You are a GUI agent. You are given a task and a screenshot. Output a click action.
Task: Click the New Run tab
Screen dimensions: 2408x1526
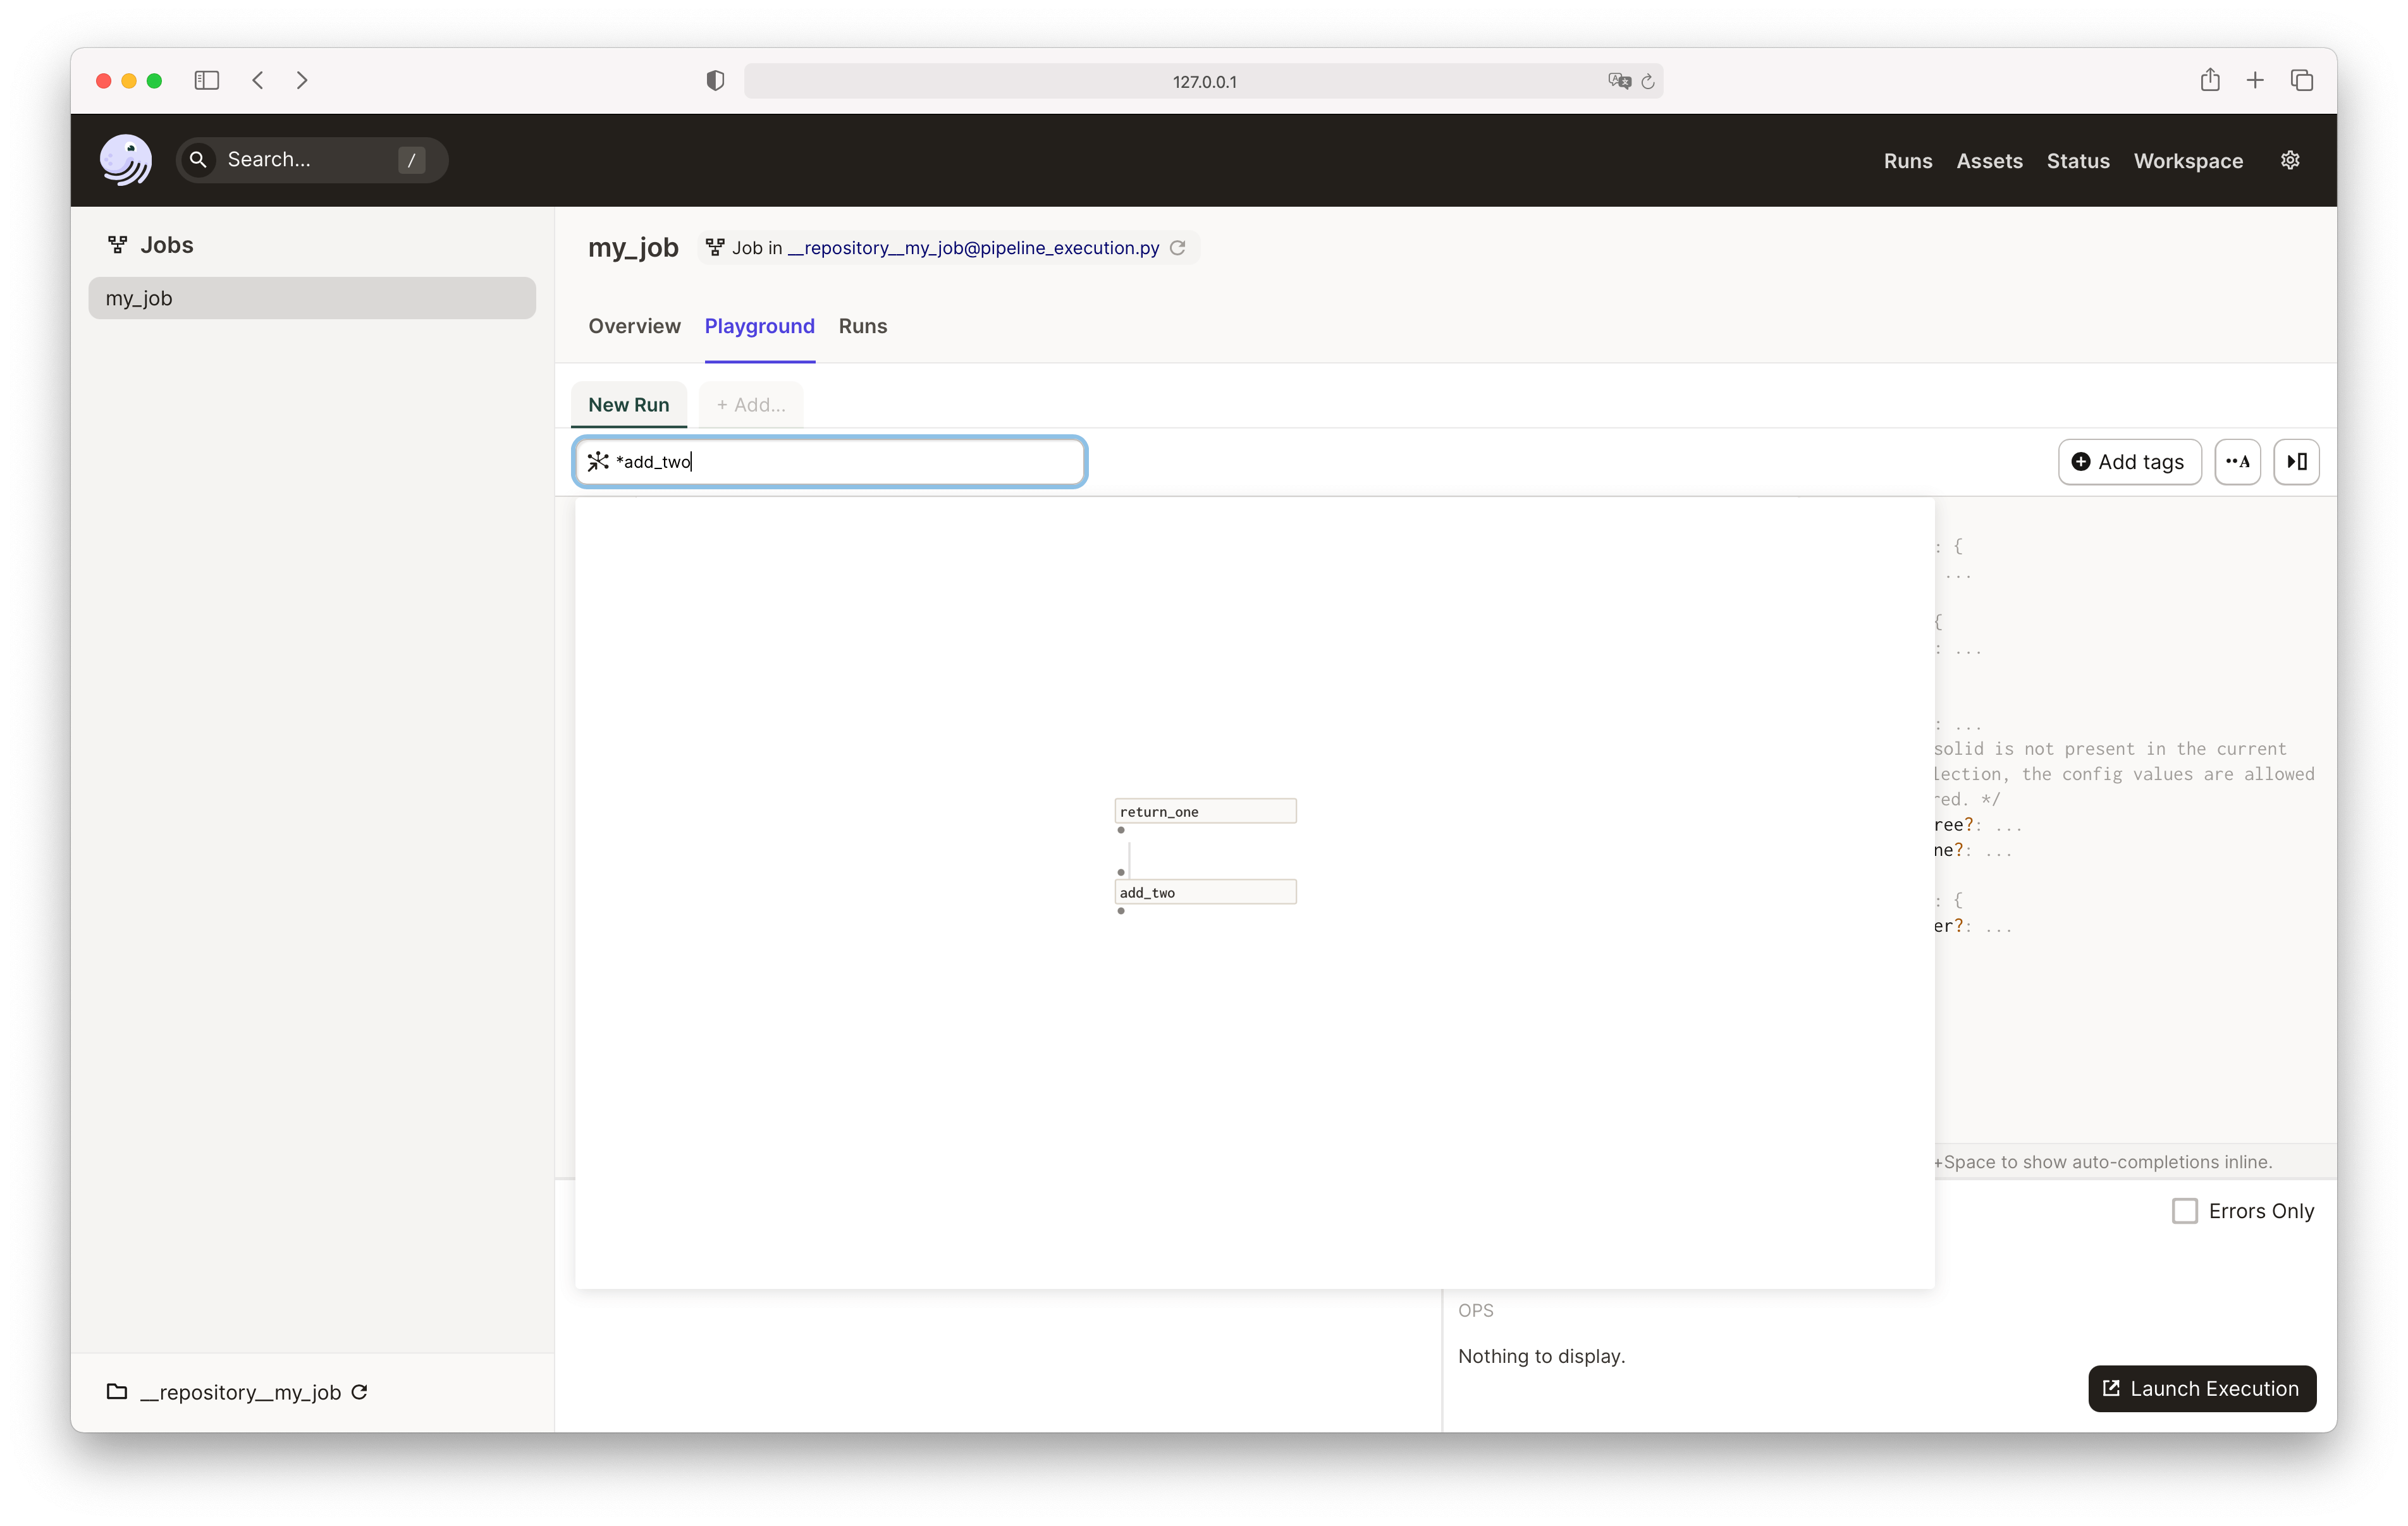(629, 403)
